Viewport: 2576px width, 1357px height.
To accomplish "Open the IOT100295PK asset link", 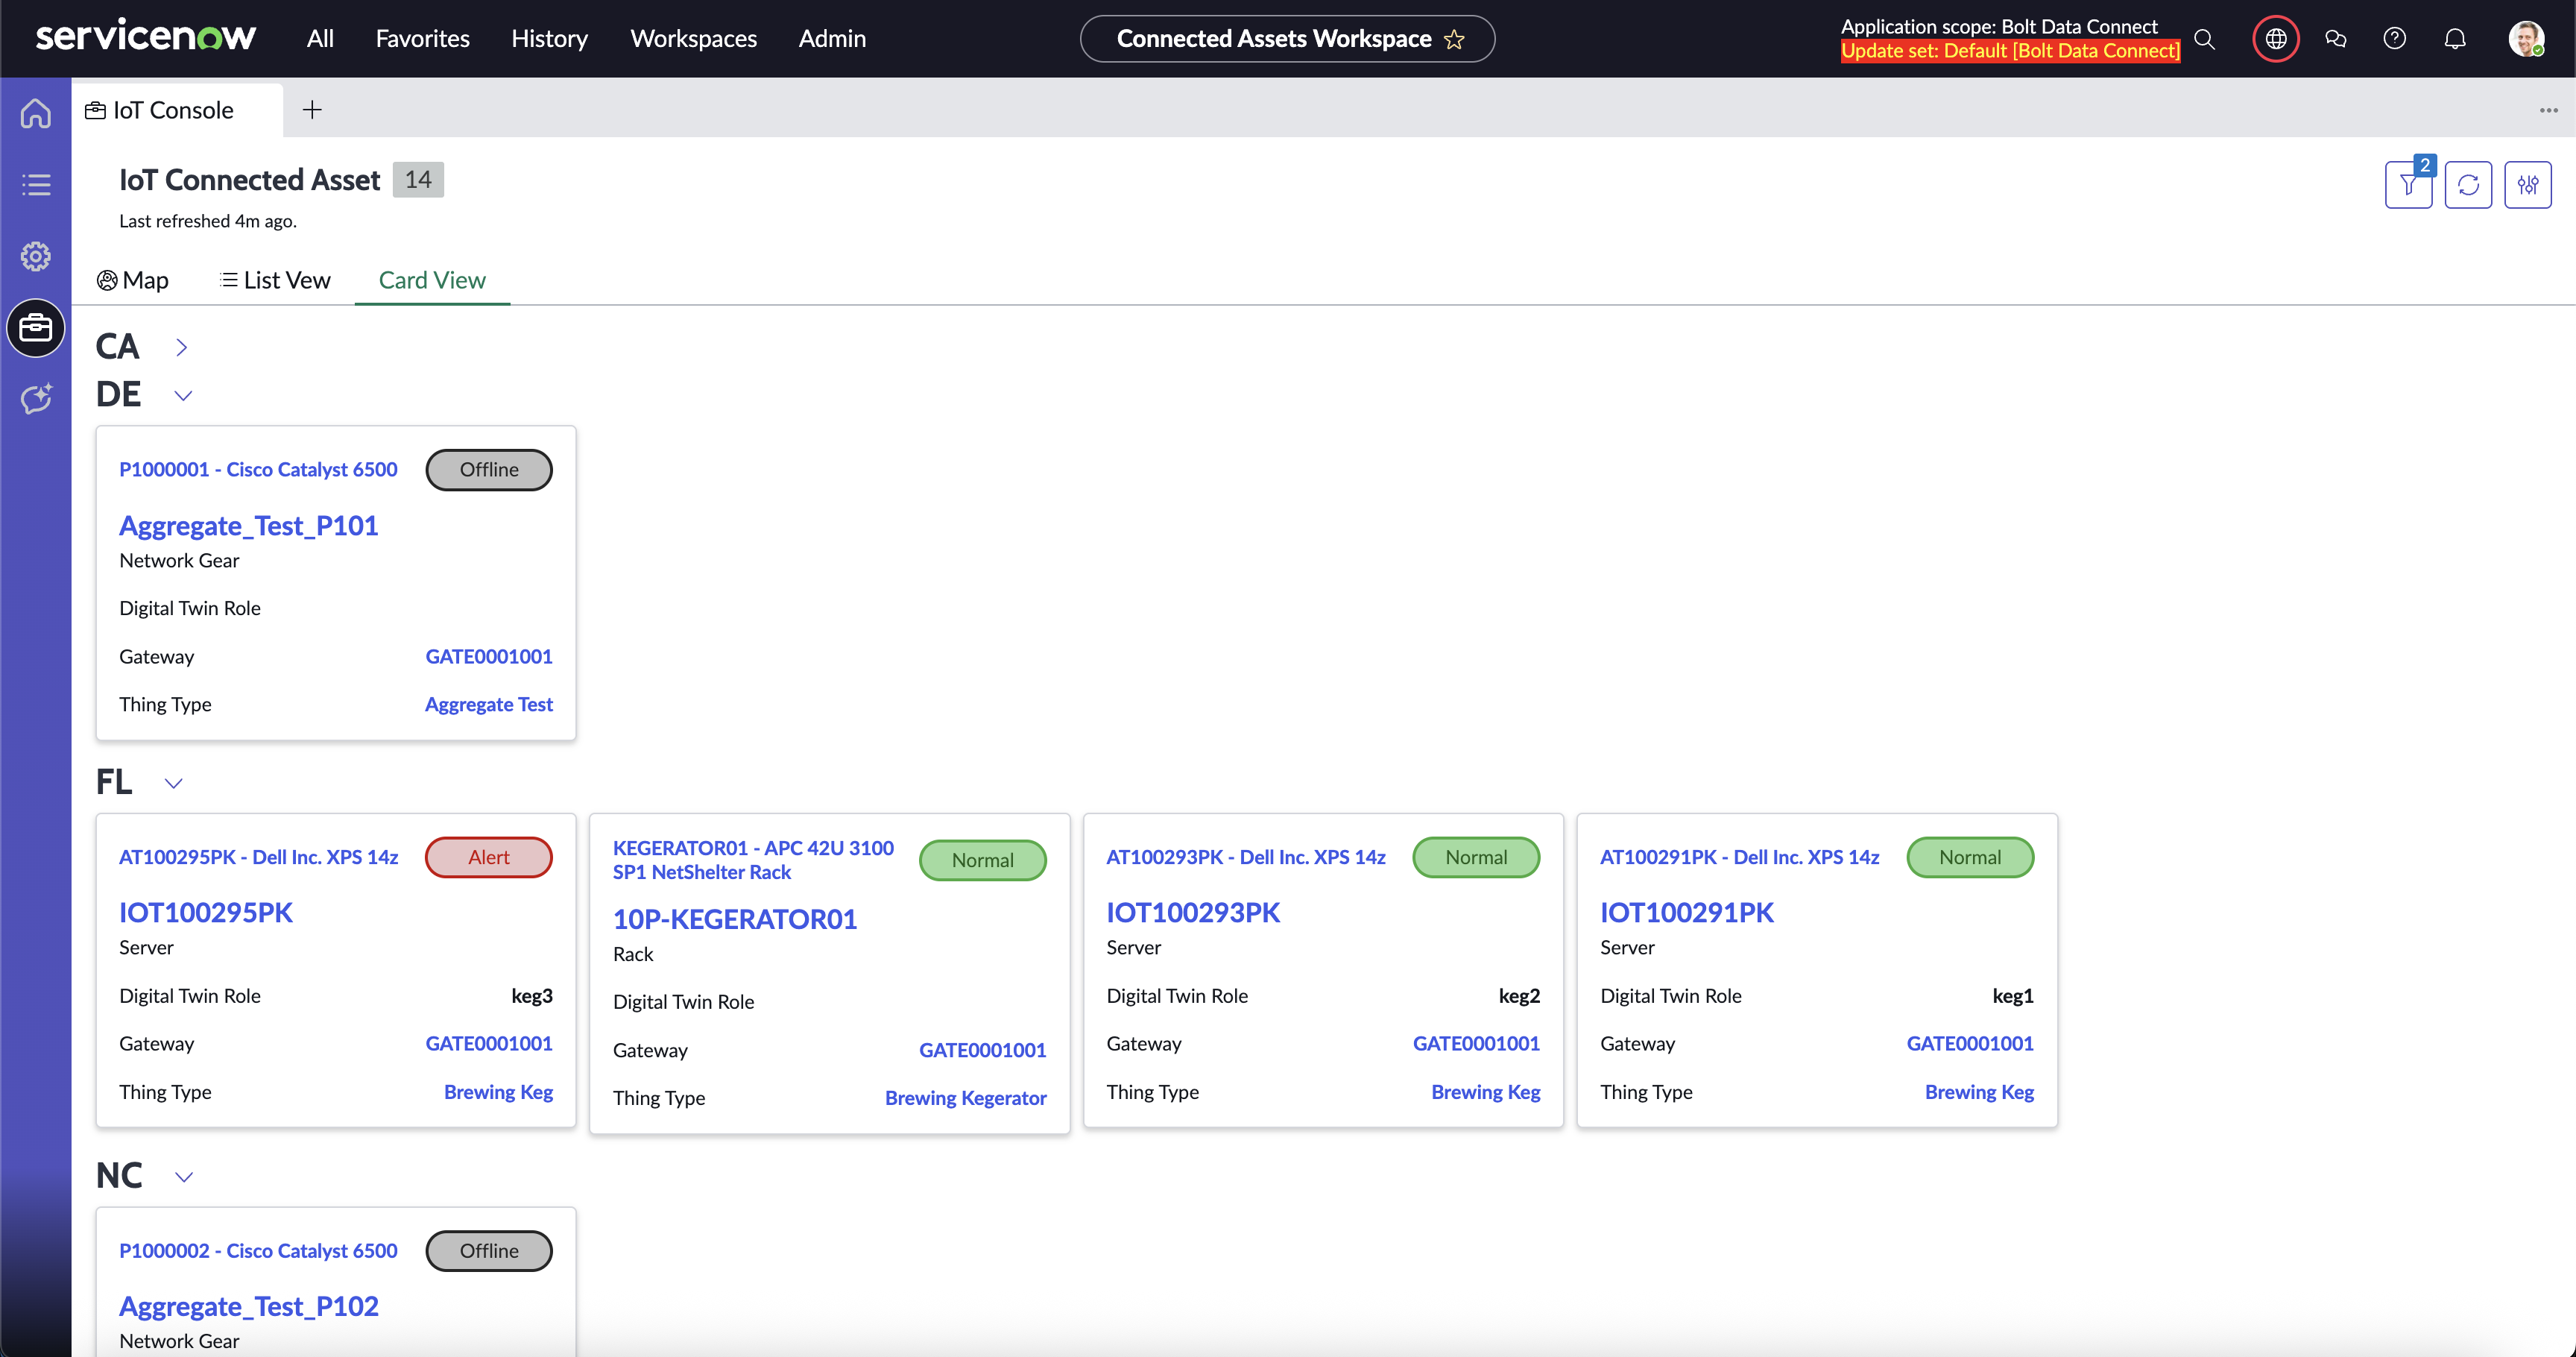I will [x=206, y=912].
